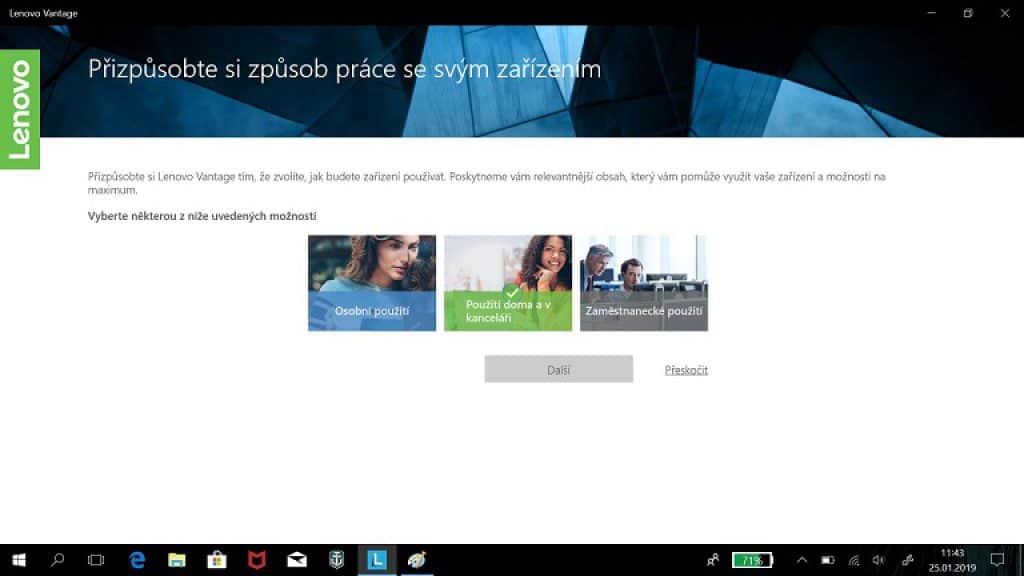Image resolution: width=1024 pixels, height=576 pixels.
Task: Select the Osobní použití card
Action: [x=372, y=283]
